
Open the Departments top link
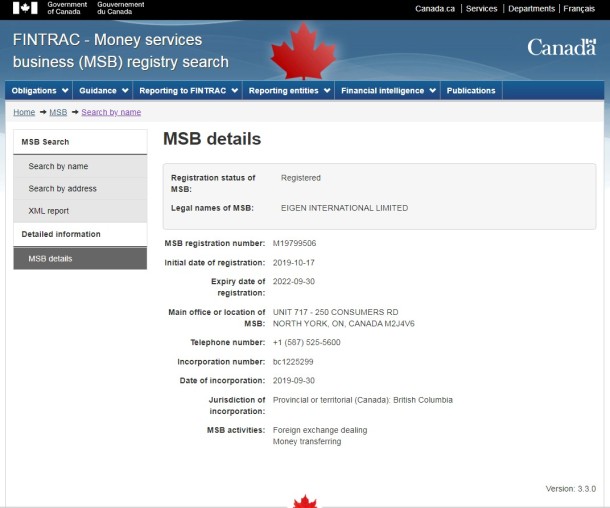click(x=531, y=8)
